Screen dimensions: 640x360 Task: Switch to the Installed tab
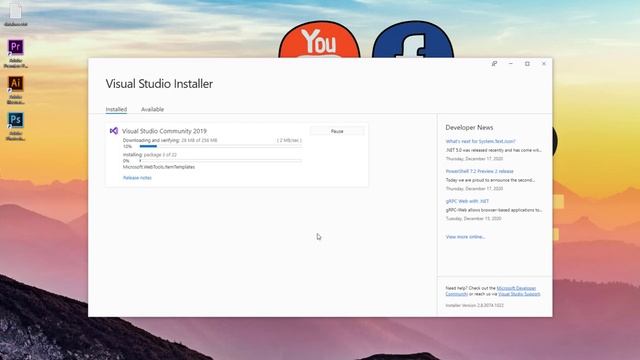116,109
